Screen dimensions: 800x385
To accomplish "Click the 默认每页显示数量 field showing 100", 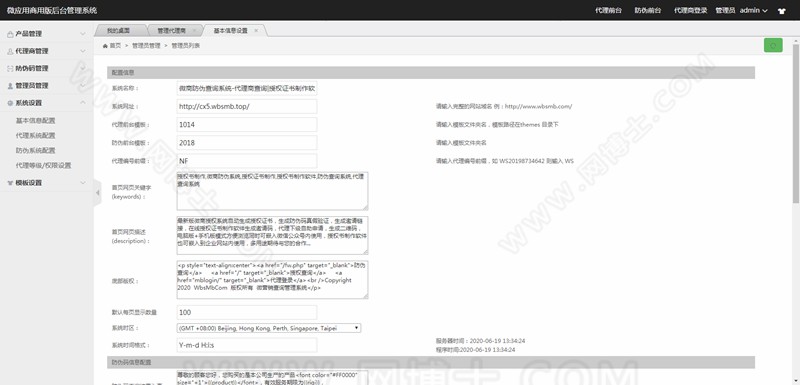I will click(x=247, y=313).
